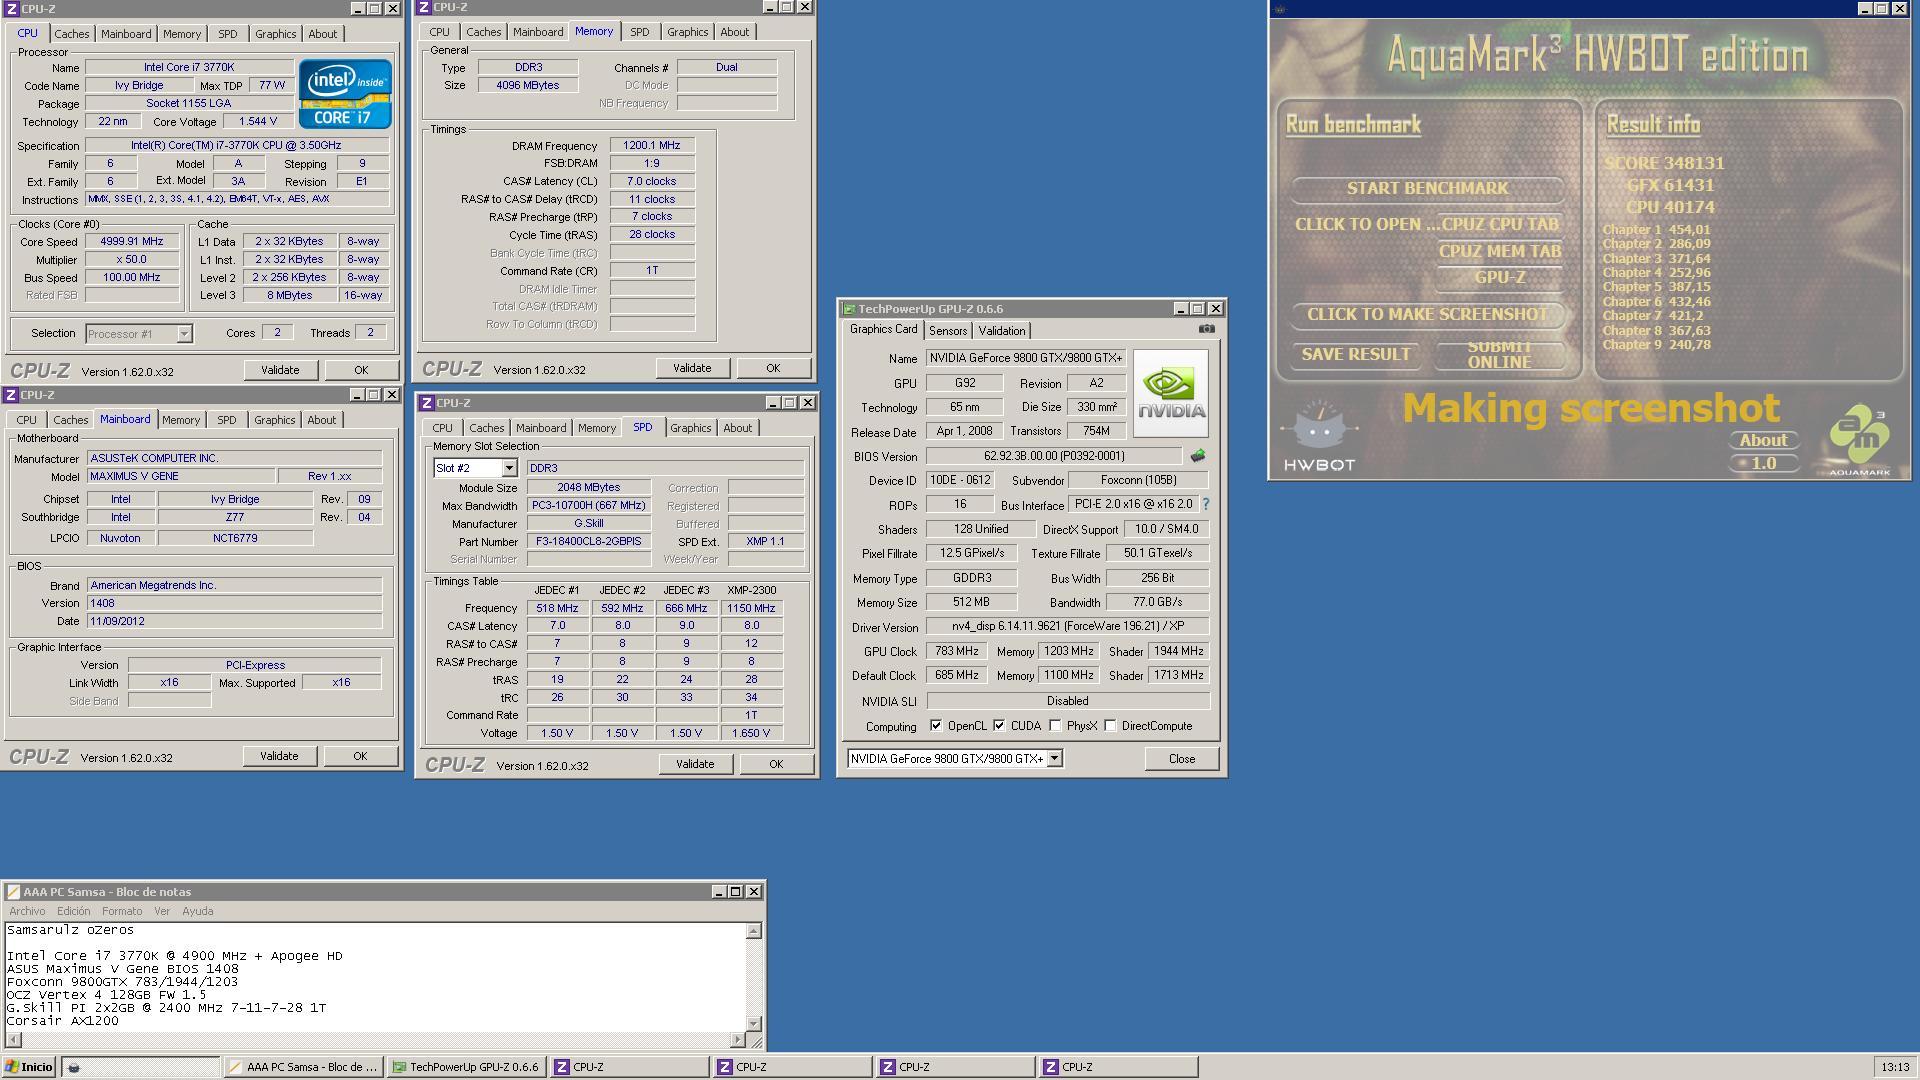
Task: Click the CPU-Z icon in SPD window title
Action: [427, 403]
